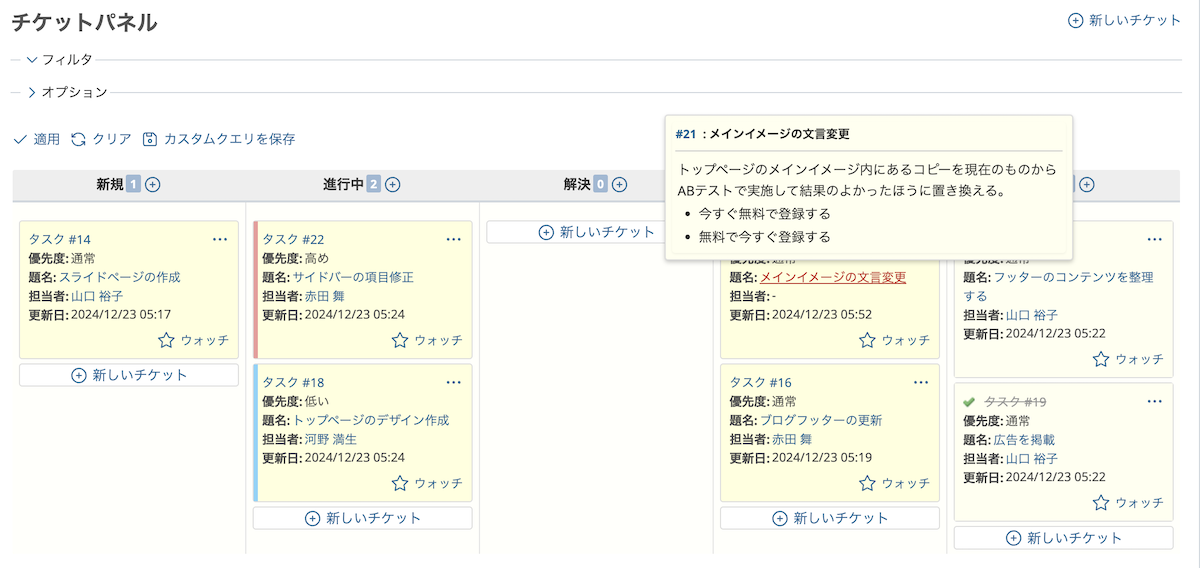Image resolution: width=1200 pixels, height=568 pixels.
Task: Open the サイドバーの項目修正 ticket link
Action: 352,277
